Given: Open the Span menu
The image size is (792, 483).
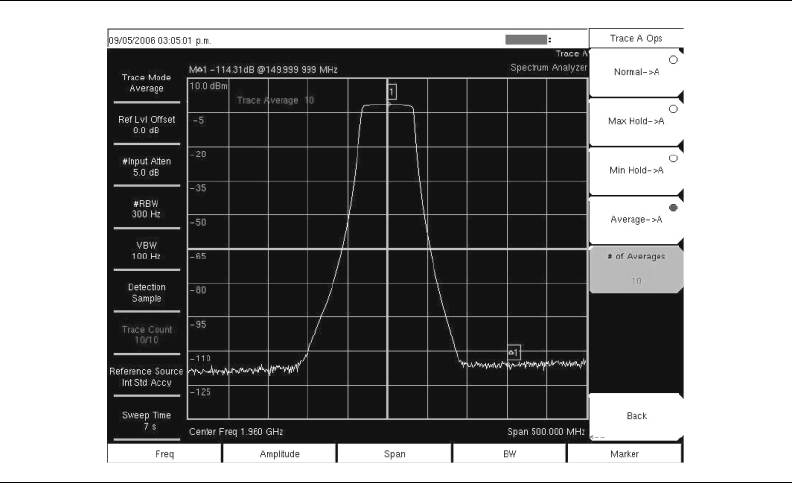Looking at the screenshot, I should 394,454.
